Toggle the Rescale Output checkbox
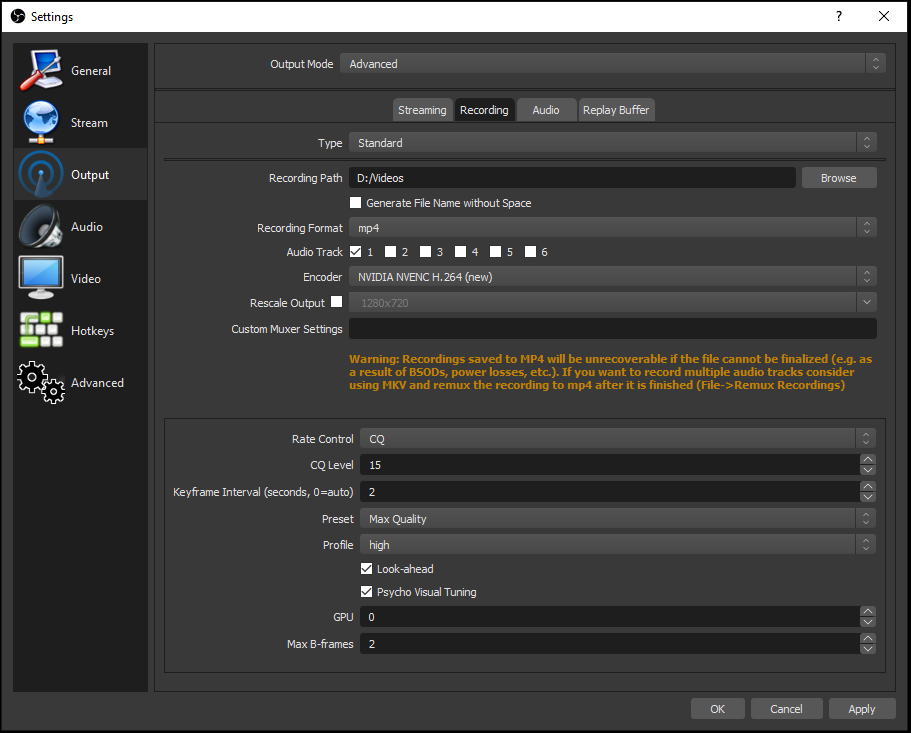Viewport: 911px width, 733px height. (x=337, y=302)
